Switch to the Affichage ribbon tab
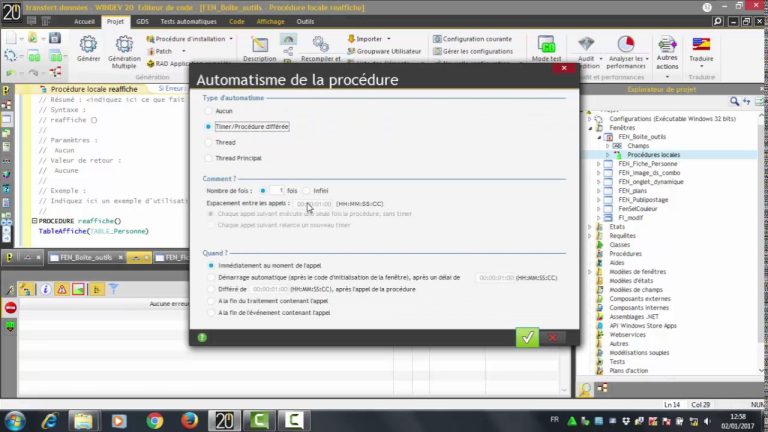Image resolution: width=768 pixels, height=432 pixels. pyautogui.click(x=270, y=20)
